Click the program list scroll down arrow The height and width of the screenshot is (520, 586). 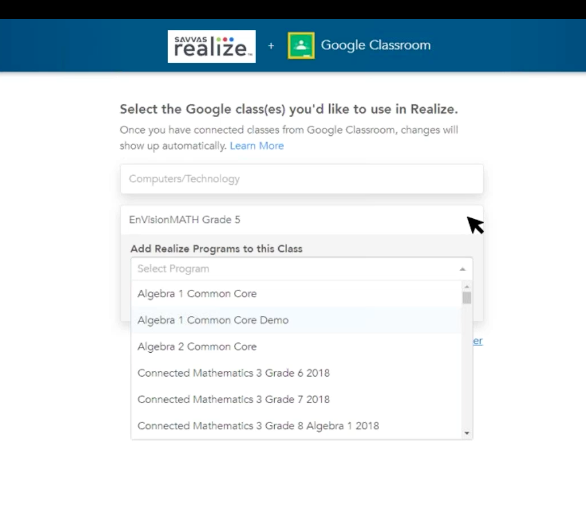click(466, 433)
